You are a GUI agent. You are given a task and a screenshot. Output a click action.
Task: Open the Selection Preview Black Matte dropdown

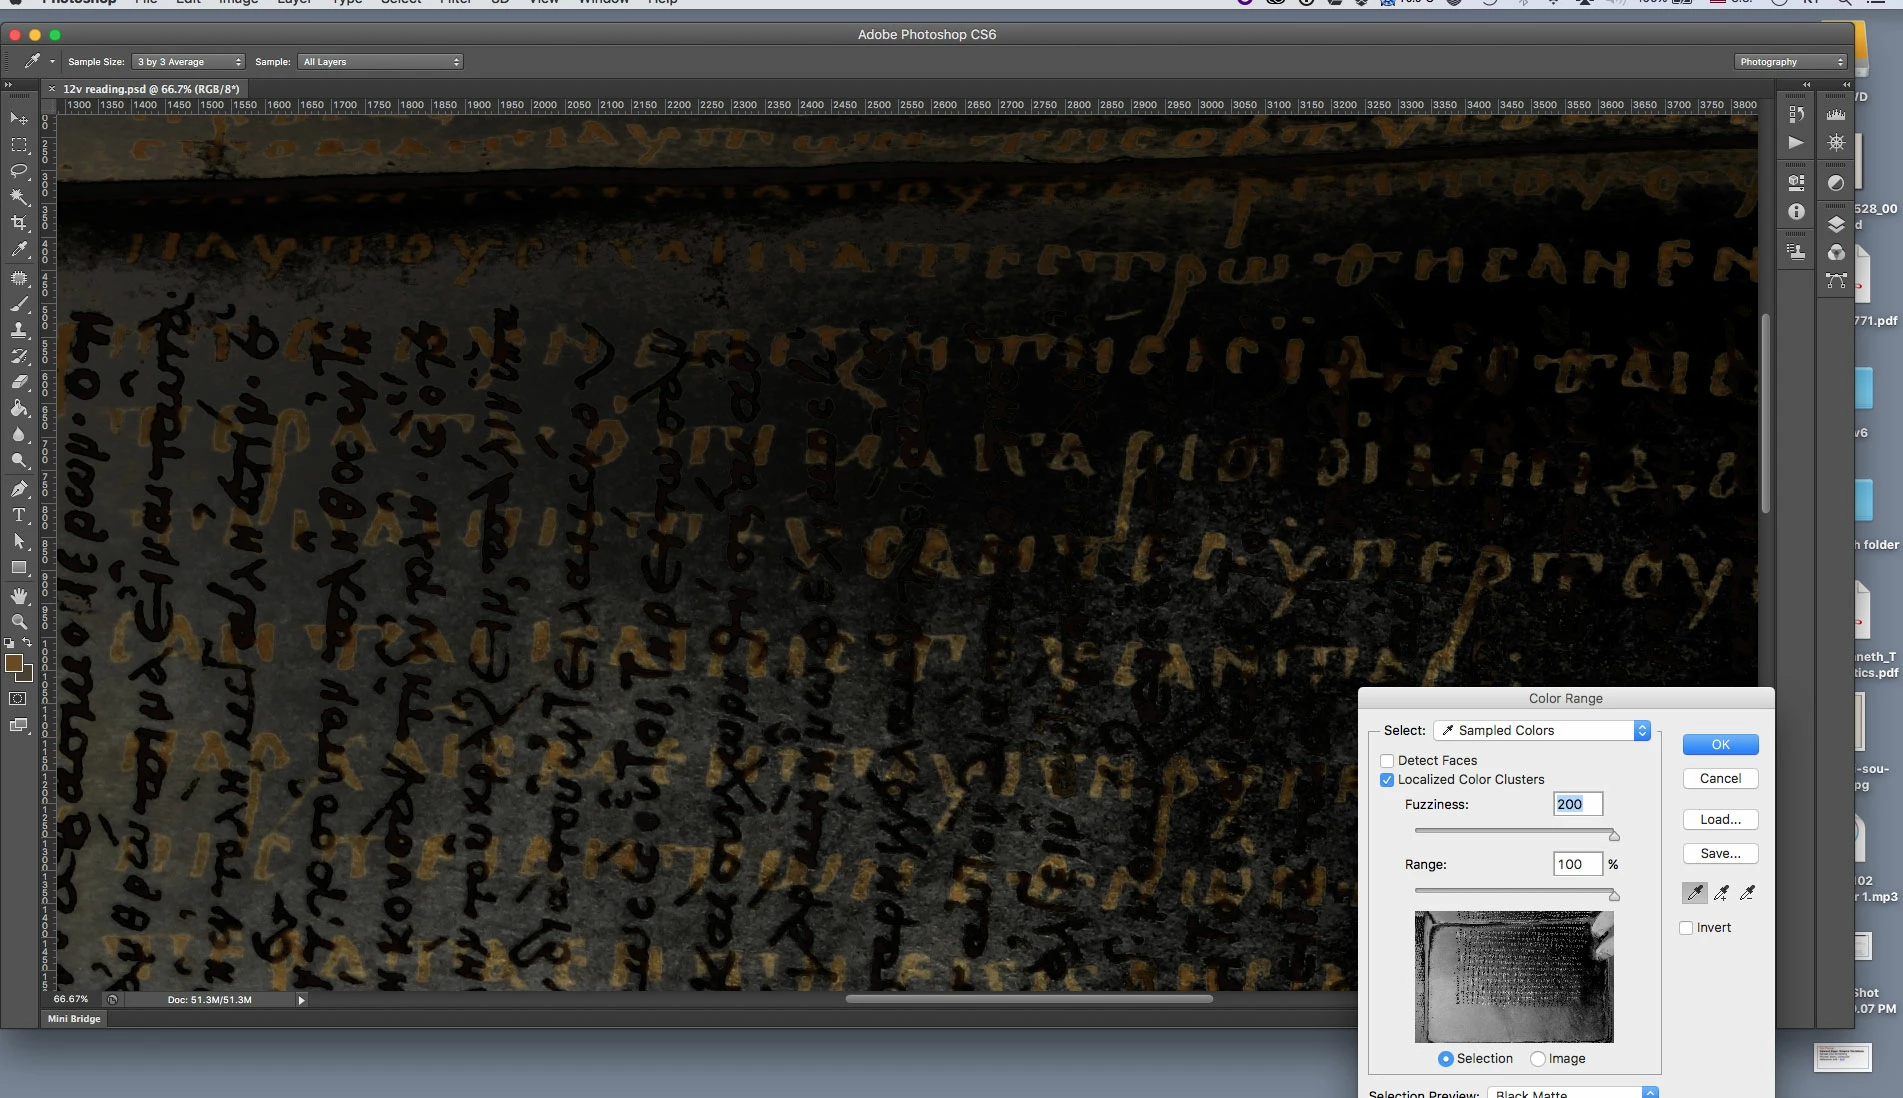[x=1573, y=1093]
